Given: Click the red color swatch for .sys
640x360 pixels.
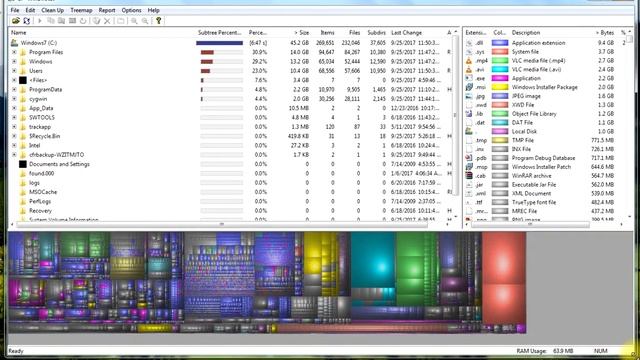Looking at the screenshot, I should point(500,52).
